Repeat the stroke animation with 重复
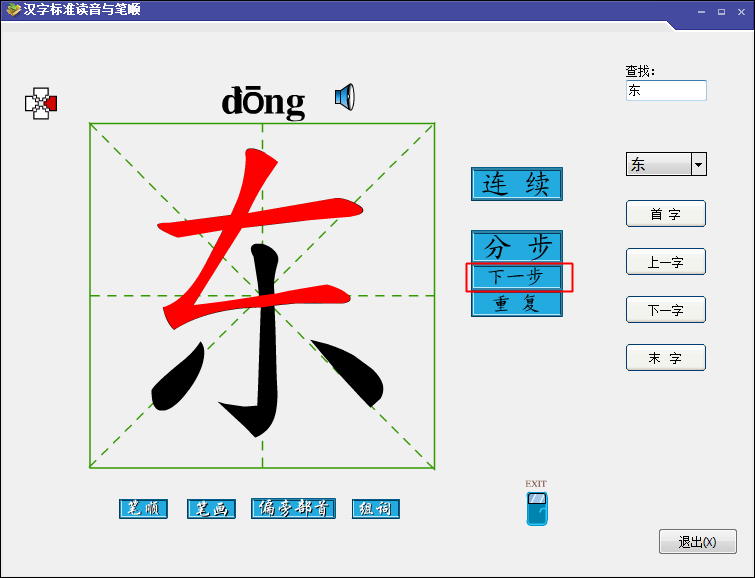755x578 pixels. coord(517,304)
